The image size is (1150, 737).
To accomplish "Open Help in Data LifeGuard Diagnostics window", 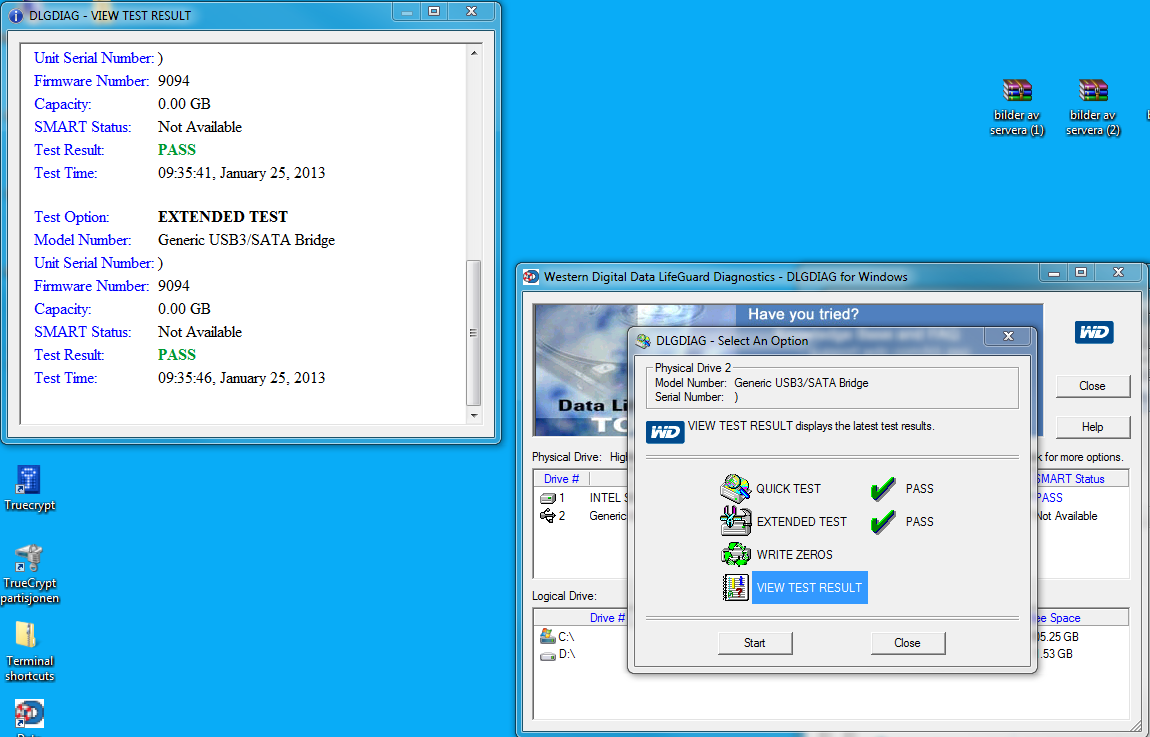I will click(1092, 427).
